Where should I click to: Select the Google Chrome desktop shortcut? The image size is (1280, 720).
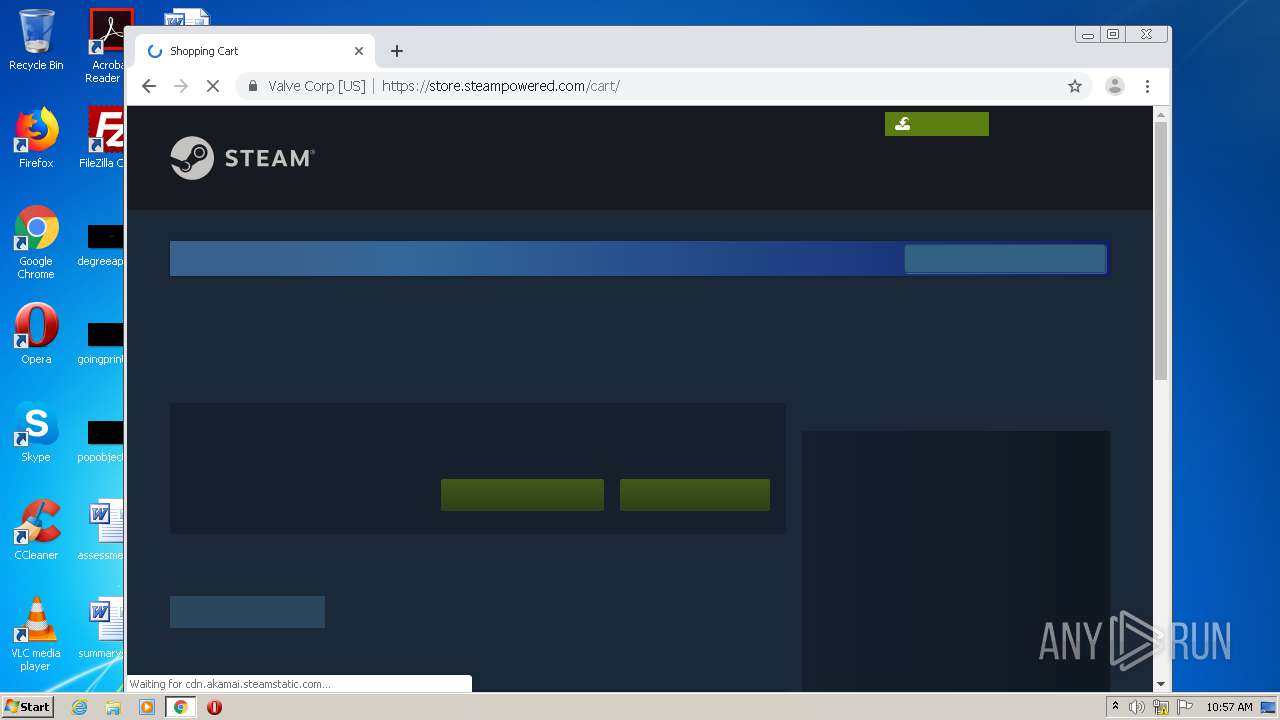(x=36, y=242)
